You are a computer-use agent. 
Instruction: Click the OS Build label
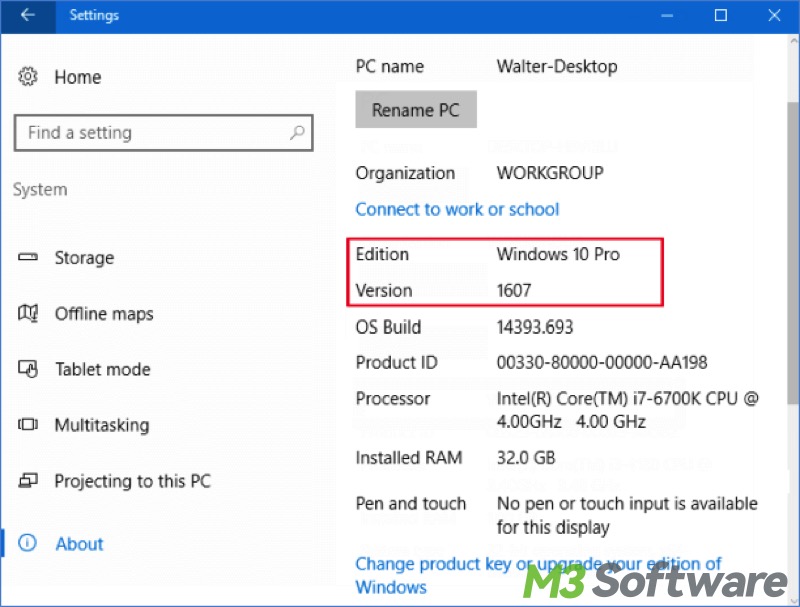coord(388,327)
